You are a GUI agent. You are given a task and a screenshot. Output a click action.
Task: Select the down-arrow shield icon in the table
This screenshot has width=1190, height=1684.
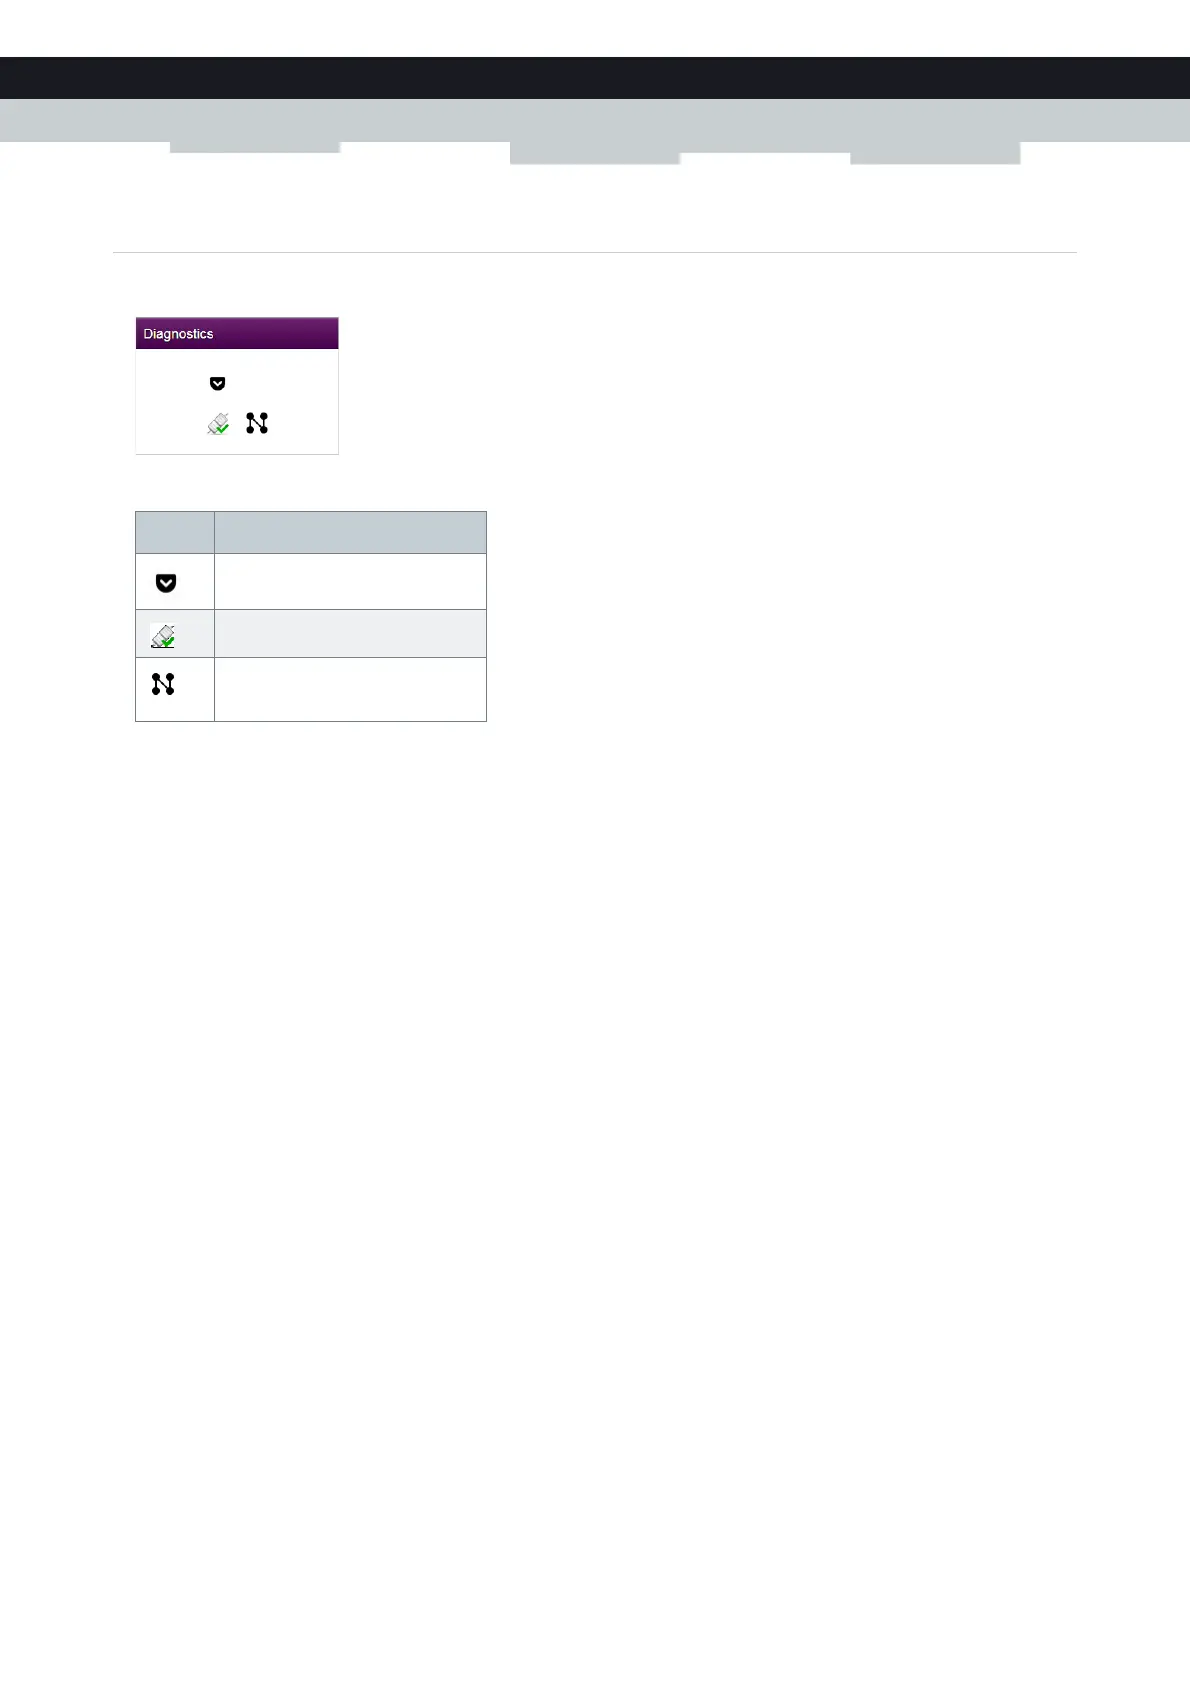pos(166,583)
